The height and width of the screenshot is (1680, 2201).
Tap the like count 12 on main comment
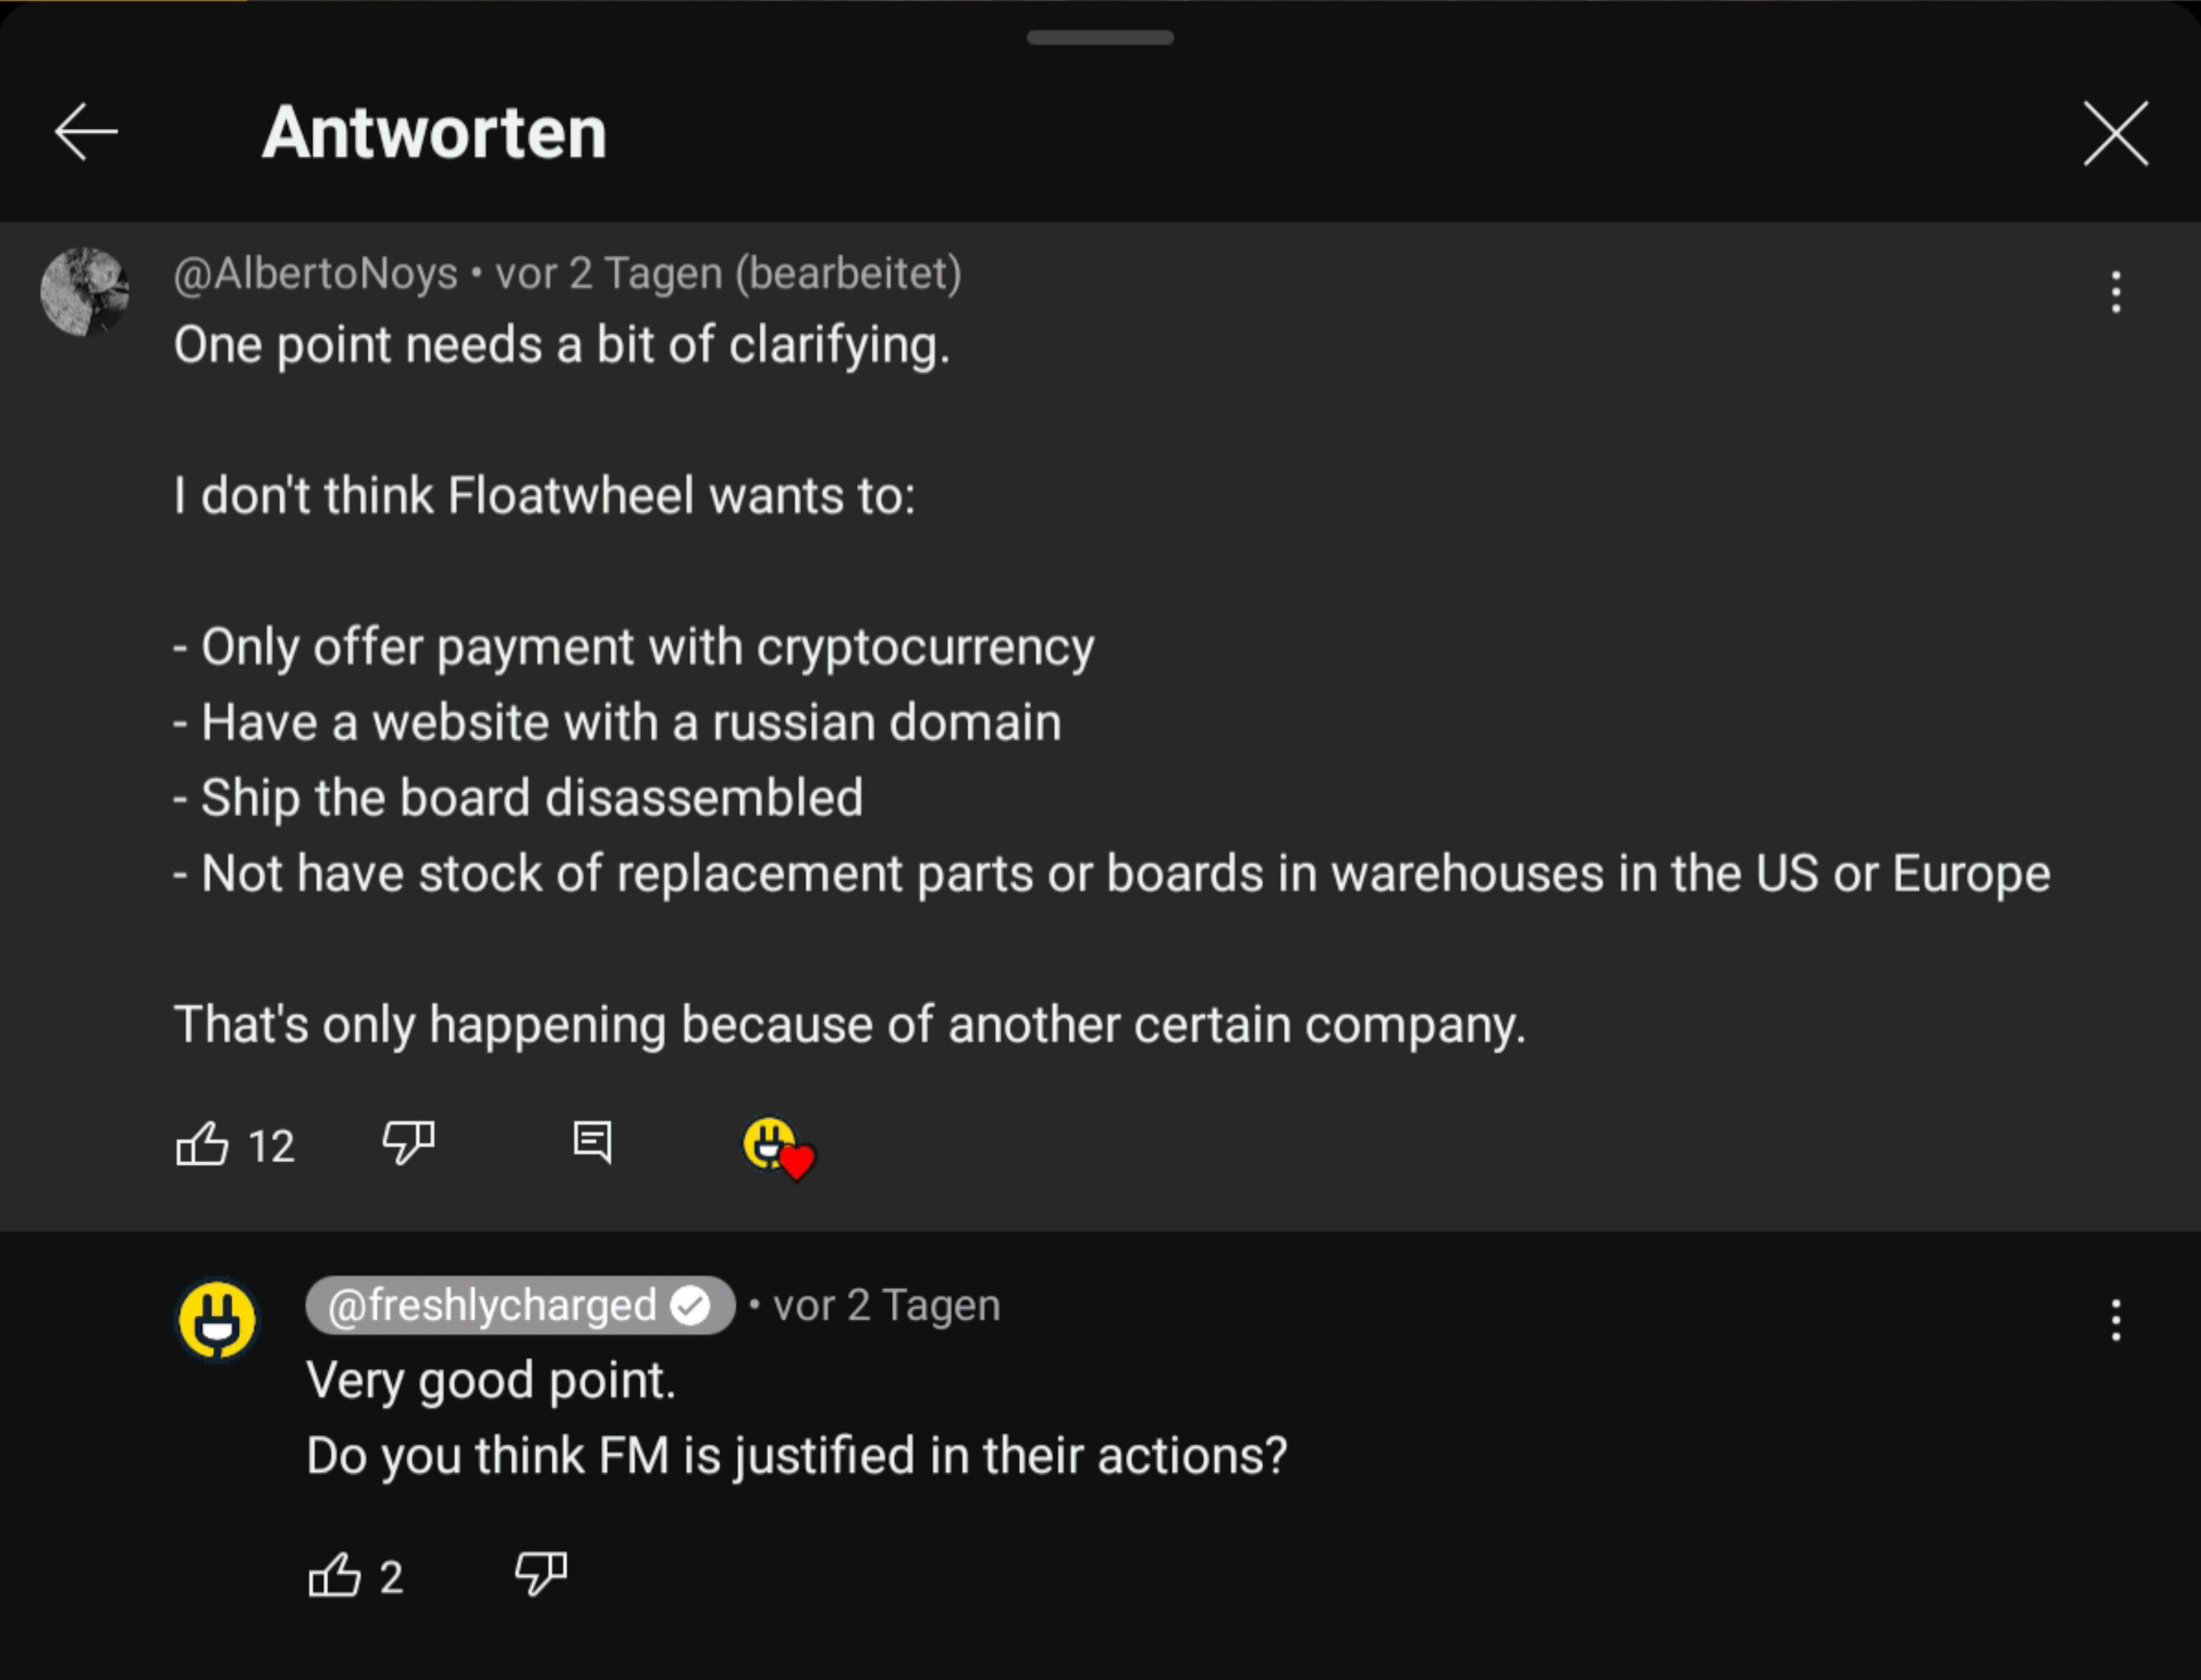[271, 1146]
